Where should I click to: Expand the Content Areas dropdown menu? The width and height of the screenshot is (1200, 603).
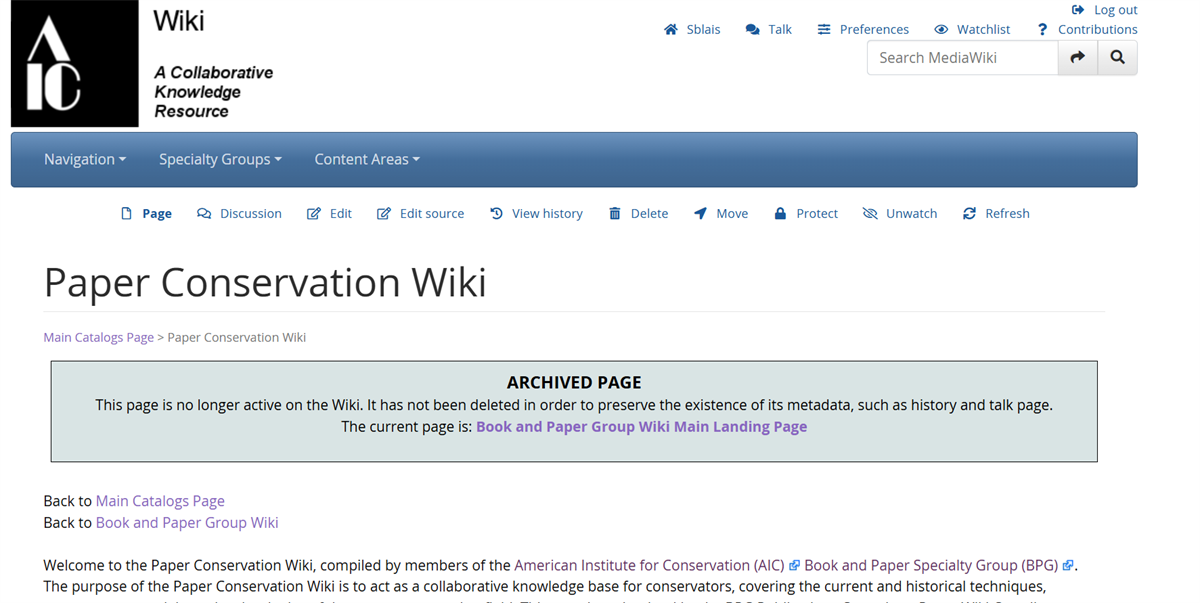(367, 159)
